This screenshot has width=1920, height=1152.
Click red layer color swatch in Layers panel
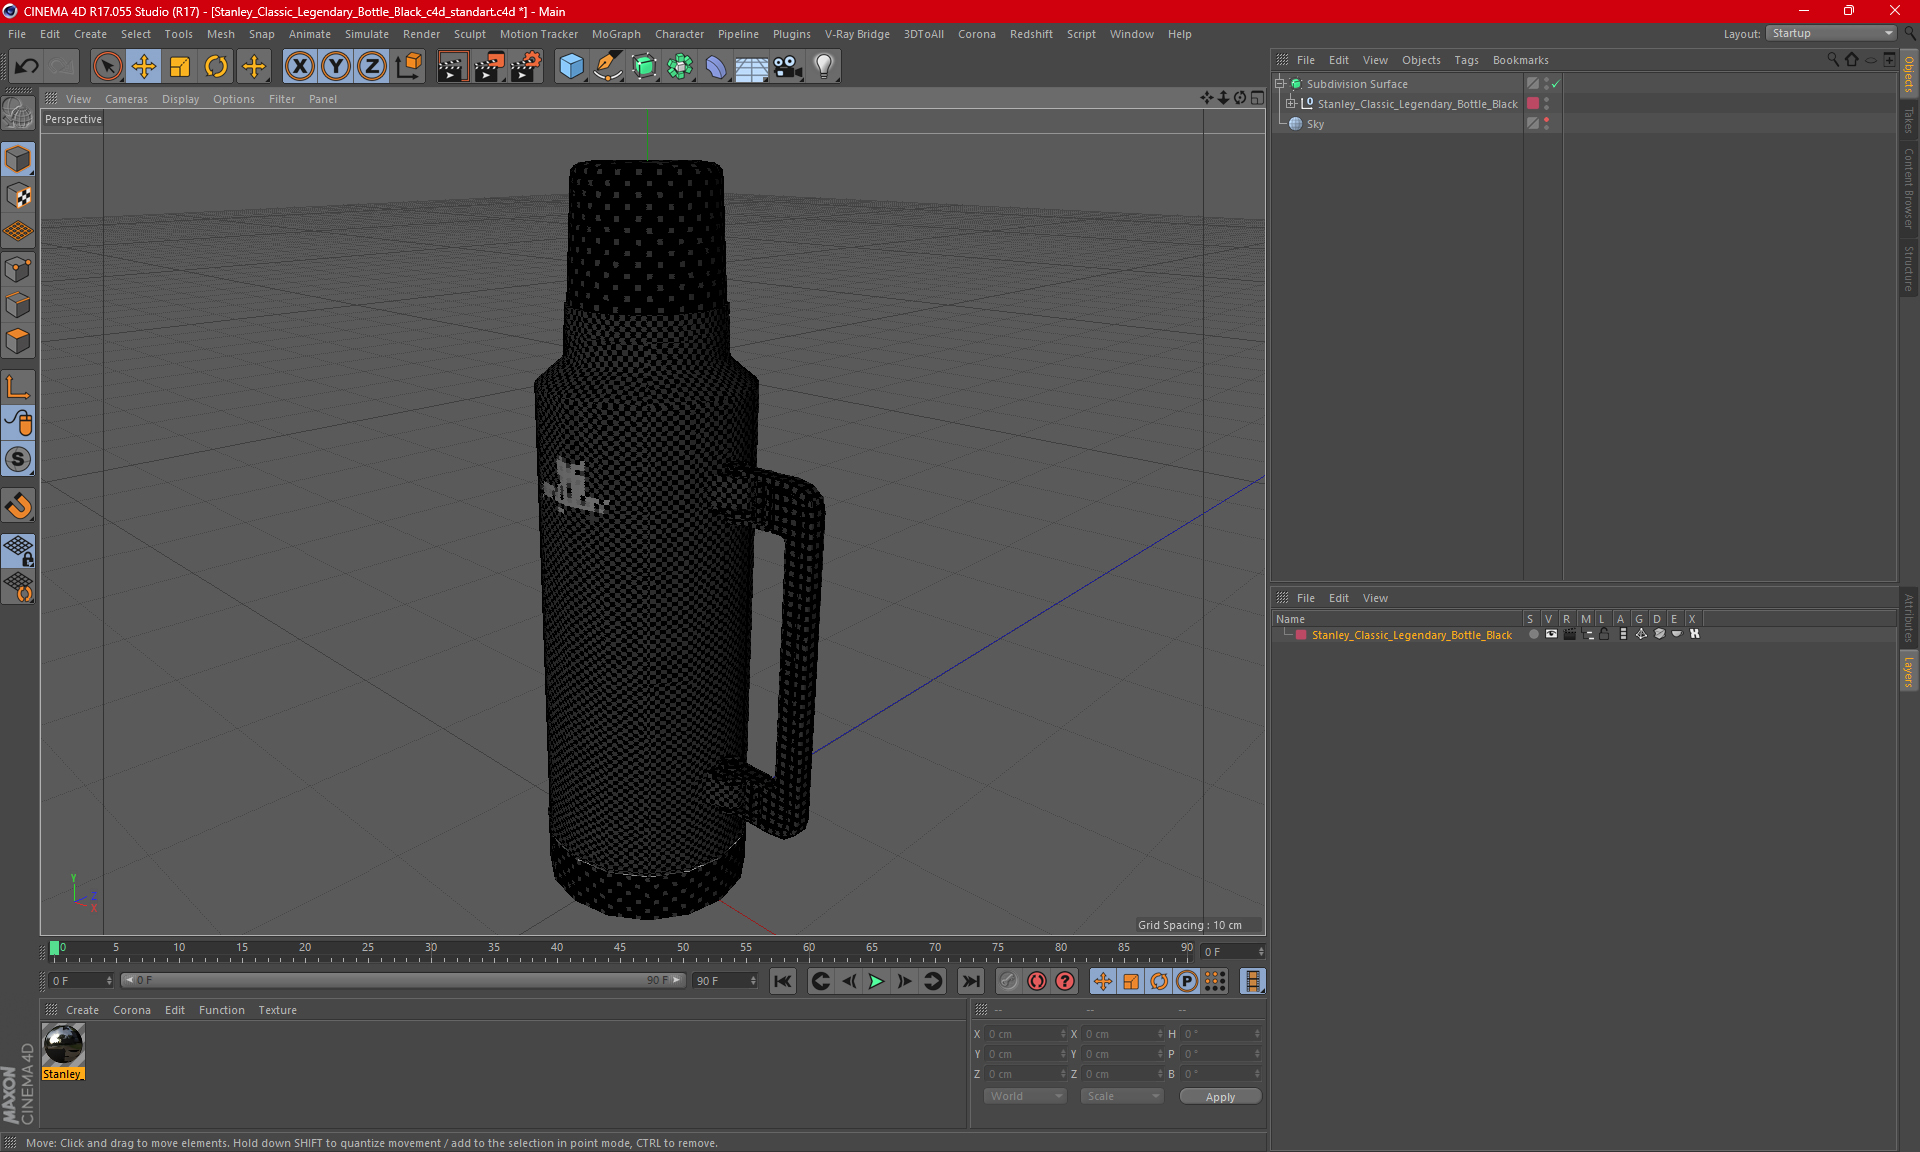coord(1301,635)
